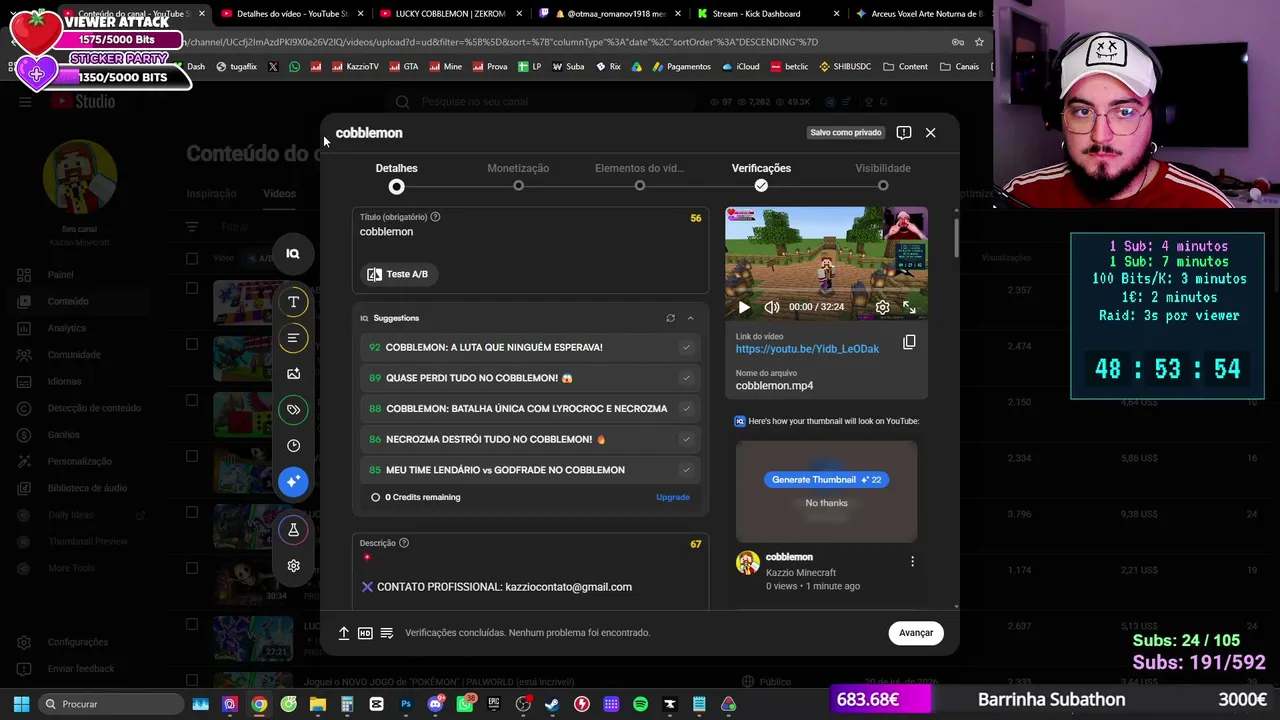Click the Avançar button
The height and width of the screenshot is (720, 1280).
pyautogui.click(x=916, y=633)
